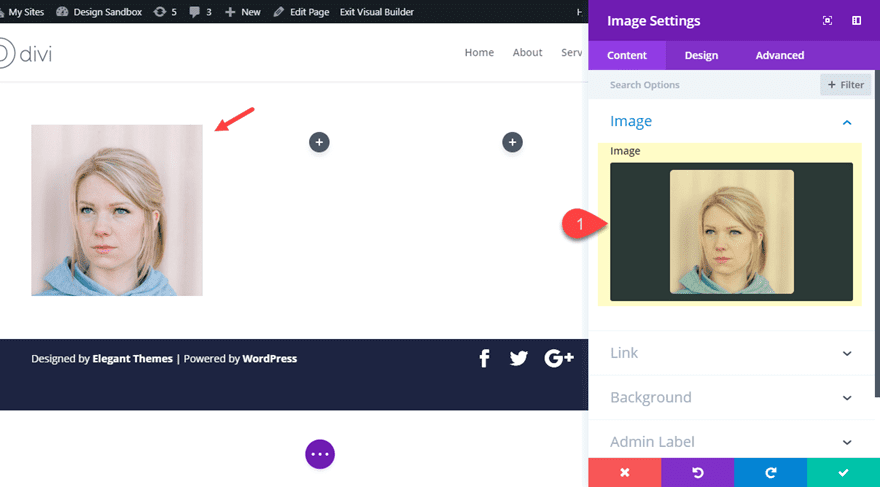This screenshot has height=487, width=880.
Task: Click the snap modal to sidebar icon
Action: click(x=856, y=21)
